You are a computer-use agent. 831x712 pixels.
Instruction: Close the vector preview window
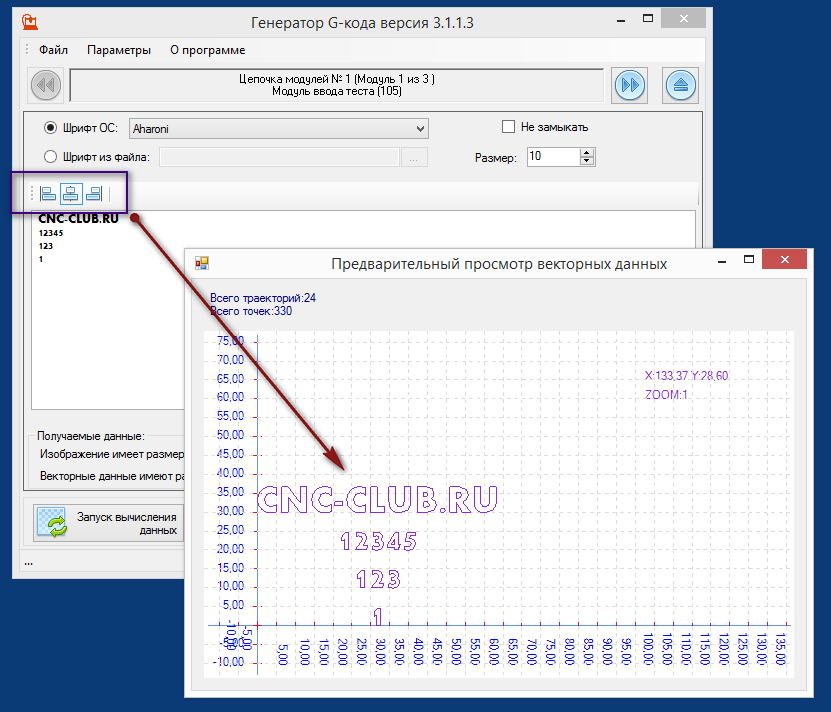[x=784, y=259]
